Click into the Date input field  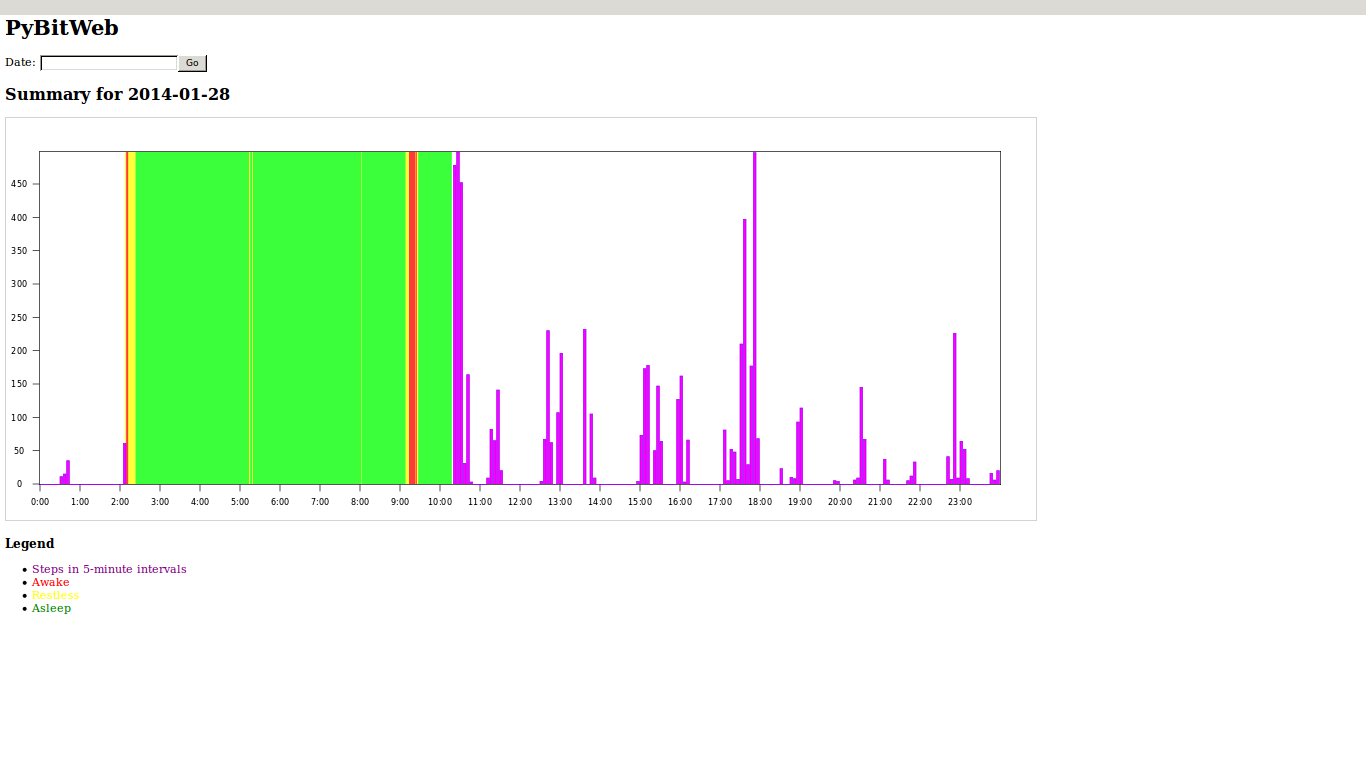[108, 63]
